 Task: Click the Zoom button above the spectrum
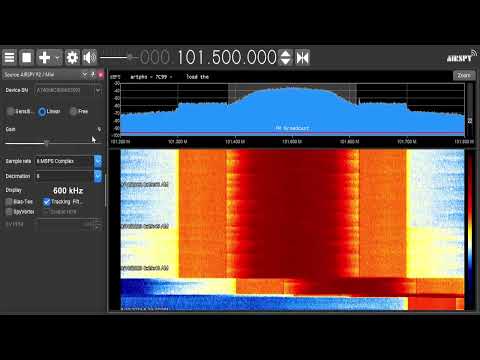tap(464, 76)
